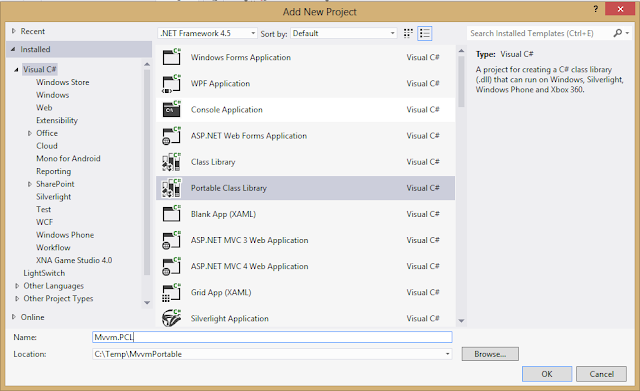
Task: Select the Cloud category
Action: [x=47, y=146]
